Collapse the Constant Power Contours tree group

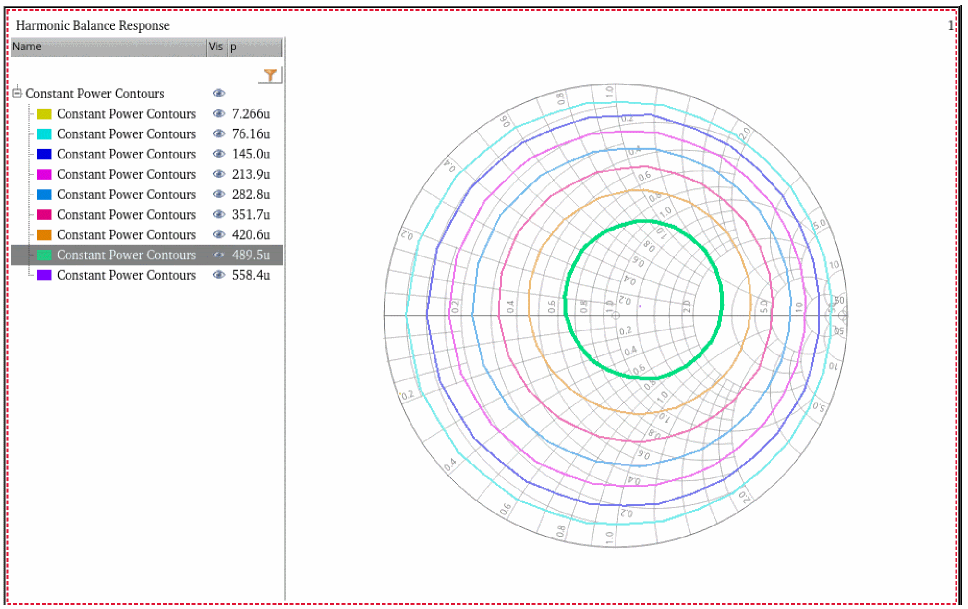[x=17, y=94]
